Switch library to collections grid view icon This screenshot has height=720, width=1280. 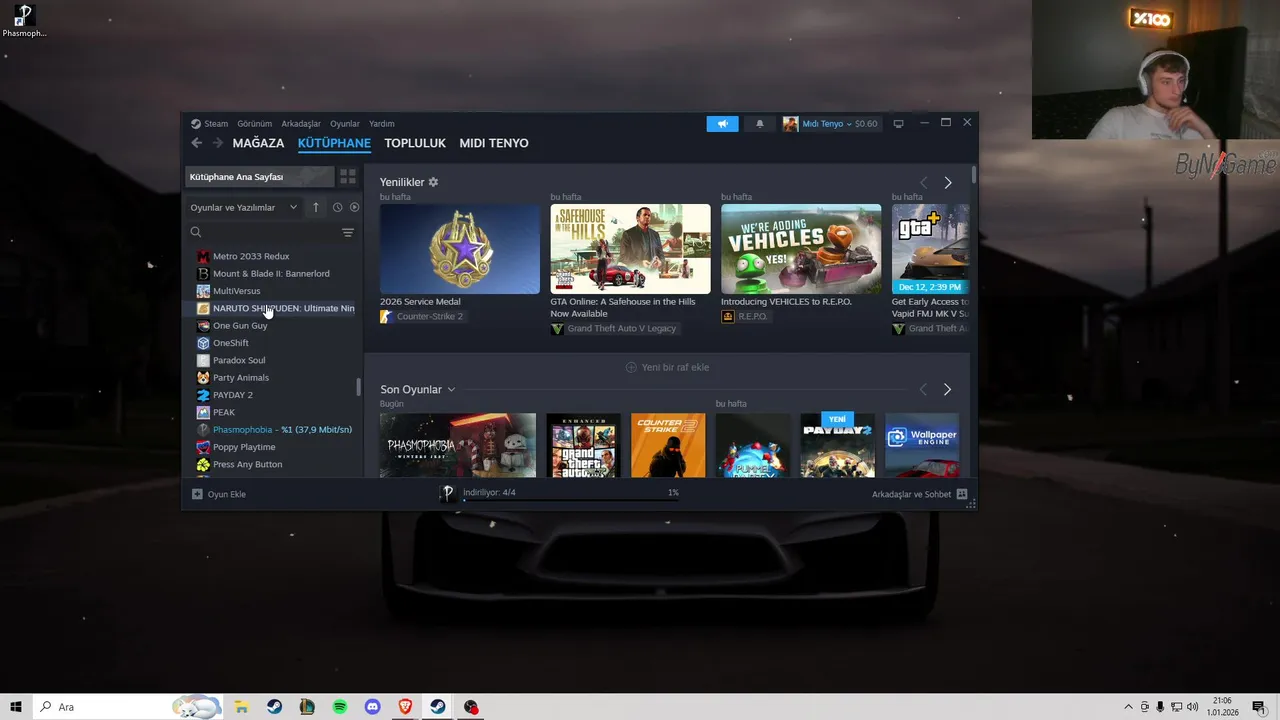(347, 177)
